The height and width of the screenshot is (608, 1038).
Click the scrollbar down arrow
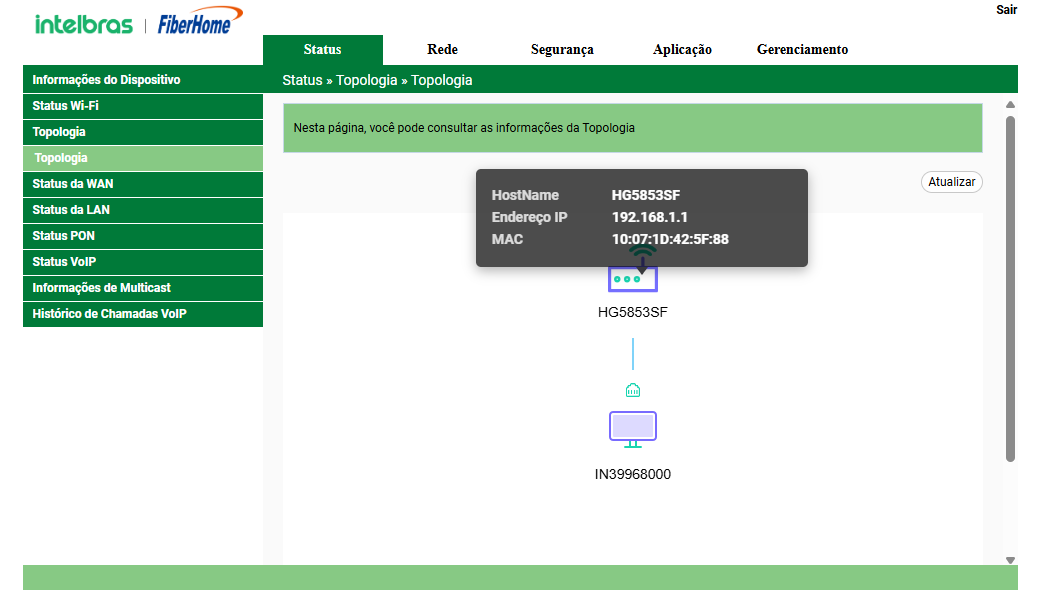point(1010,560)
